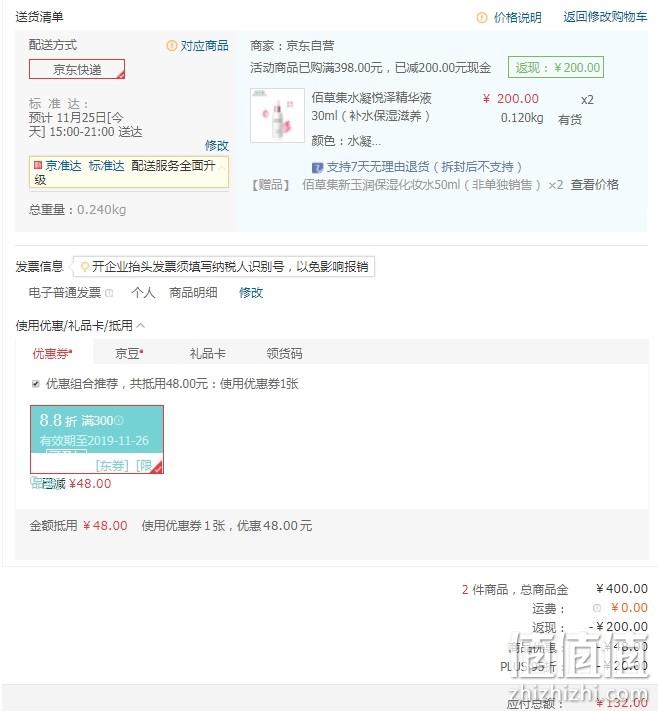Click 金额抵用 ¥48.00 amount
Viewport: 658px width, 711px height.
pyautogui.click(x=105, y=526)
